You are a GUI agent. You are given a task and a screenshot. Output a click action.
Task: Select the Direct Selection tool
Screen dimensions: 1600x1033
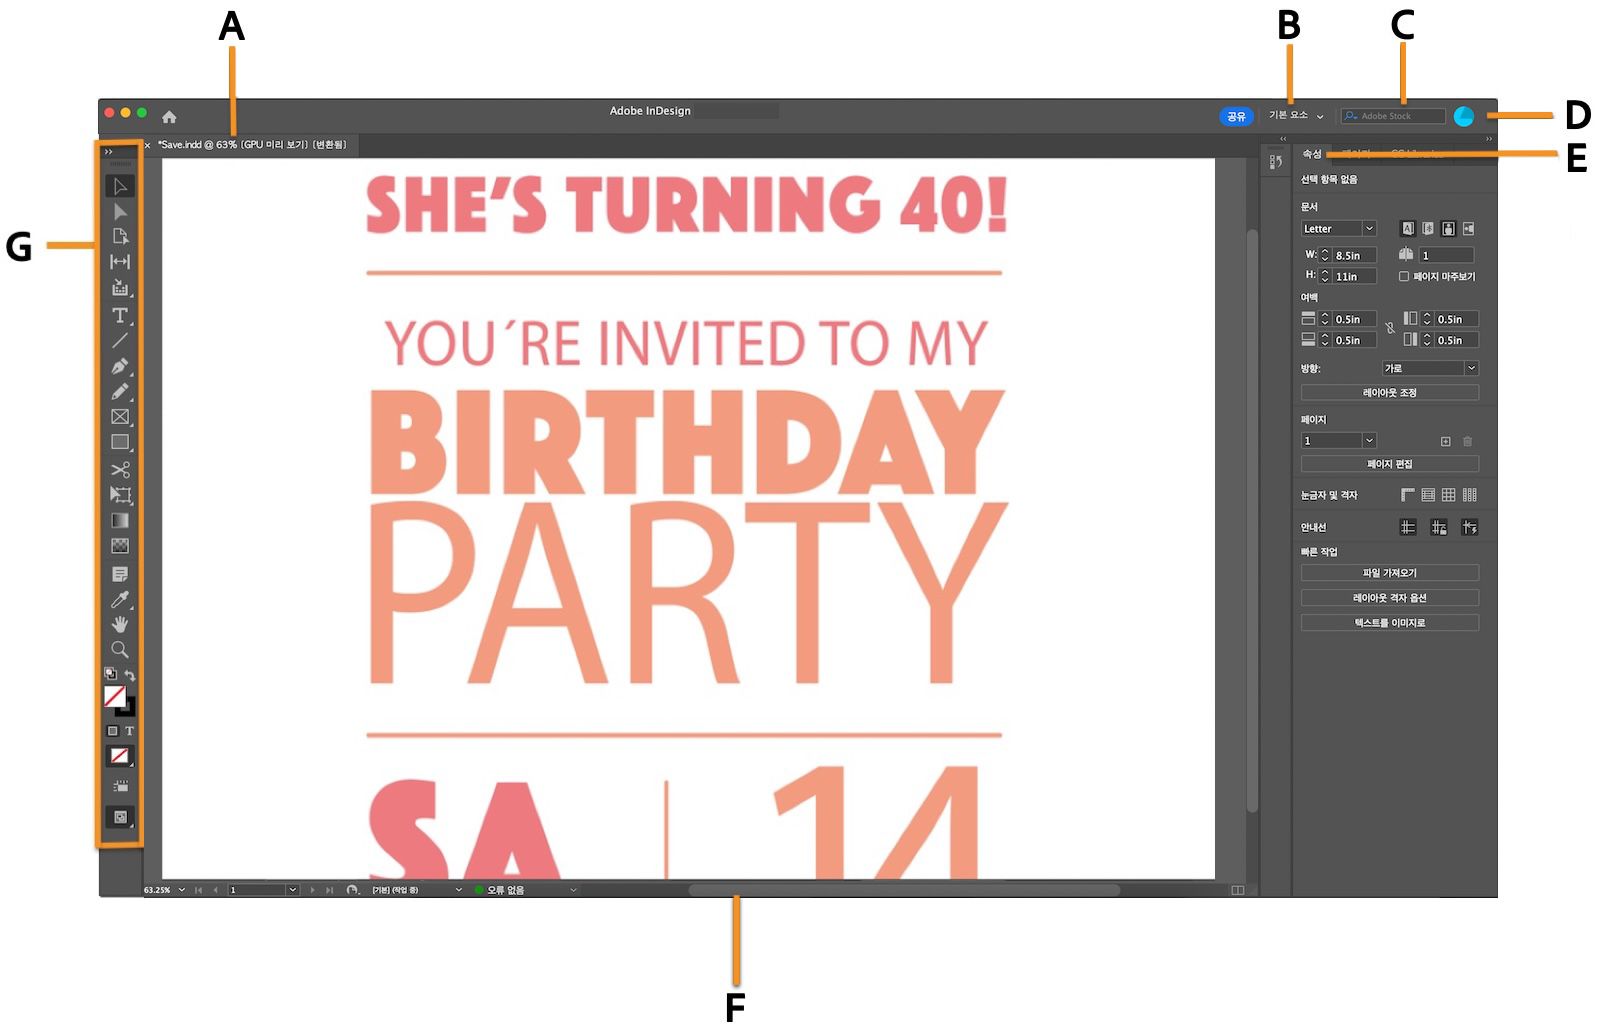point(120,211)
